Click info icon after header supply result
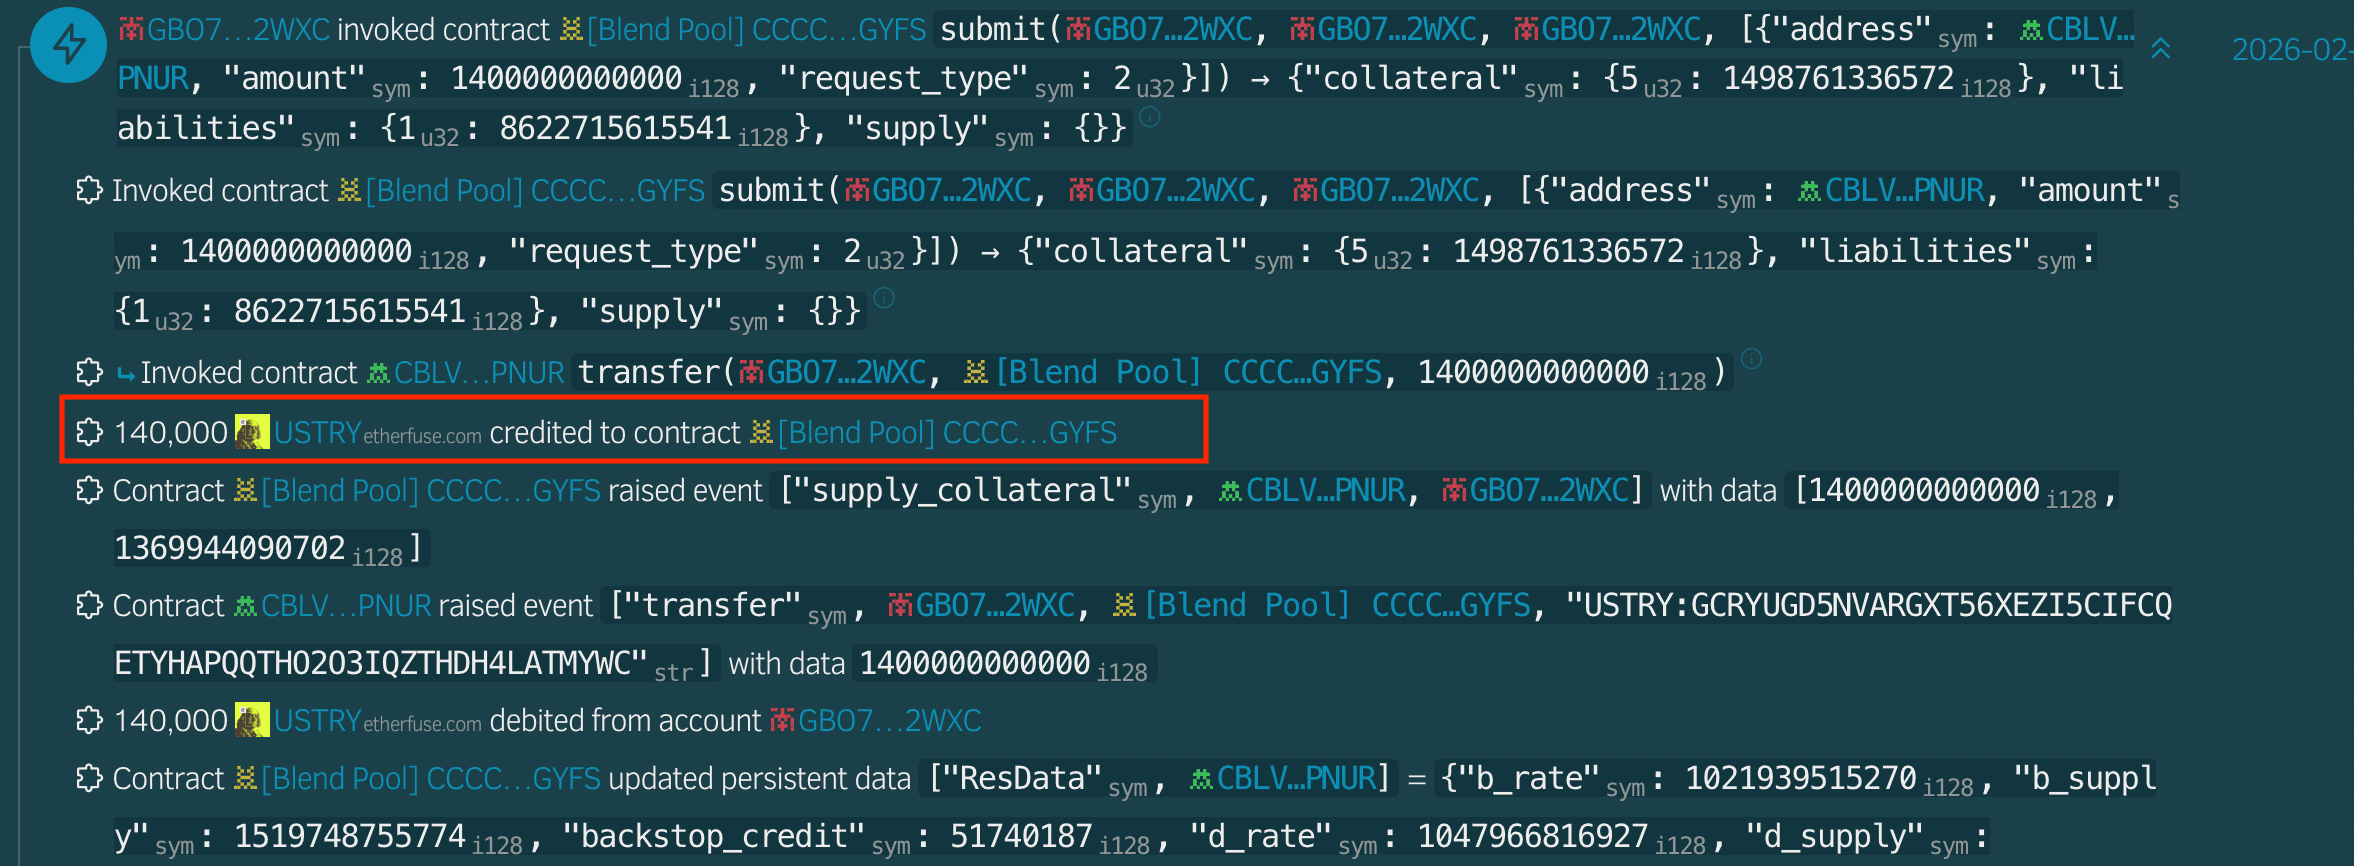This screenshot has height=866, width=2354. point(1150,117)
